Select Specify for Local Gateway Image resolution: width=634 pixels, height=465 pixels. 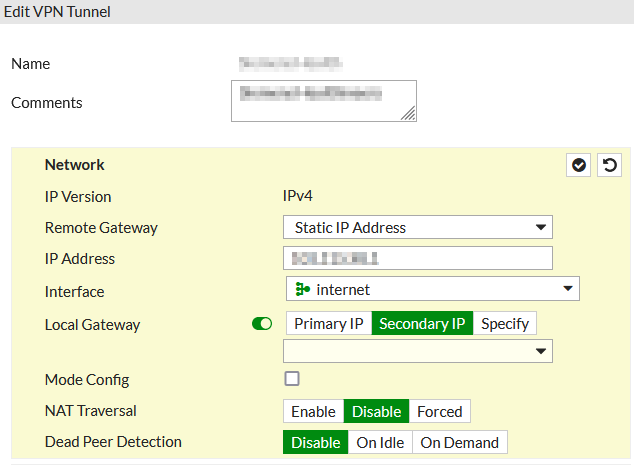505,324
